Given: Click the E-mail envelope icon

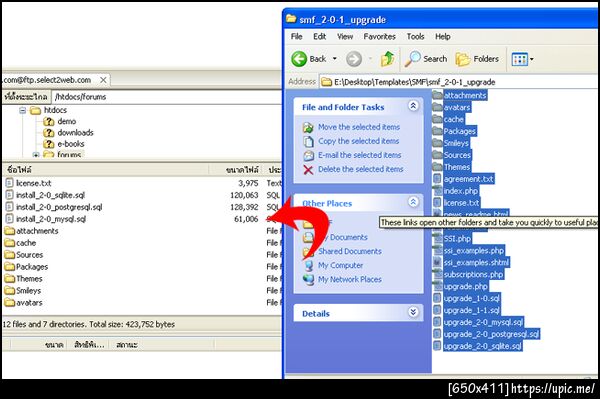Looking at the screenshot, I should point(308,155).
